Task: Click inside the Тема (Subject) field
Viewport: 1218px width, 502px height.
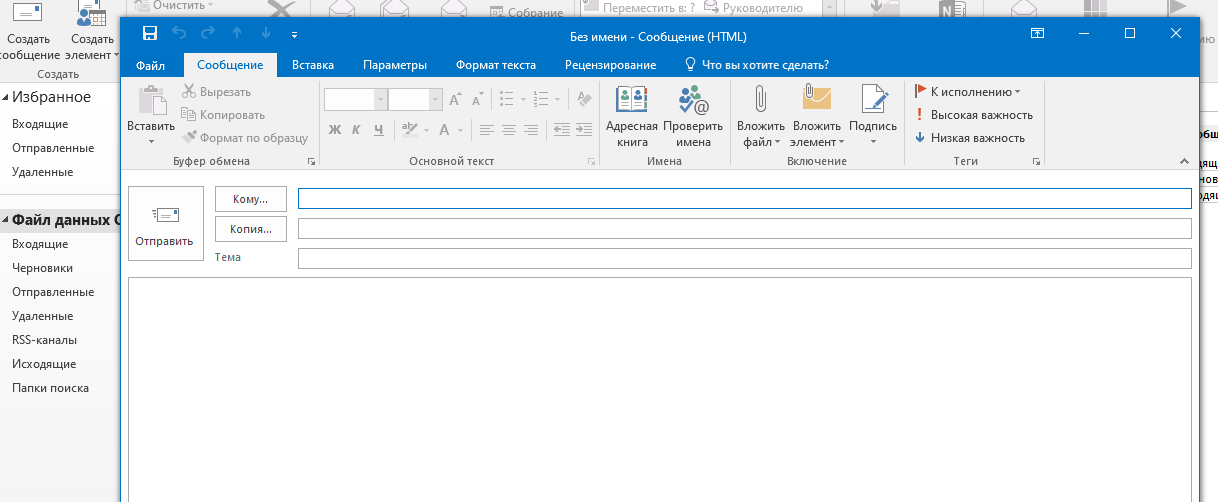Action: tap(744, 259)
